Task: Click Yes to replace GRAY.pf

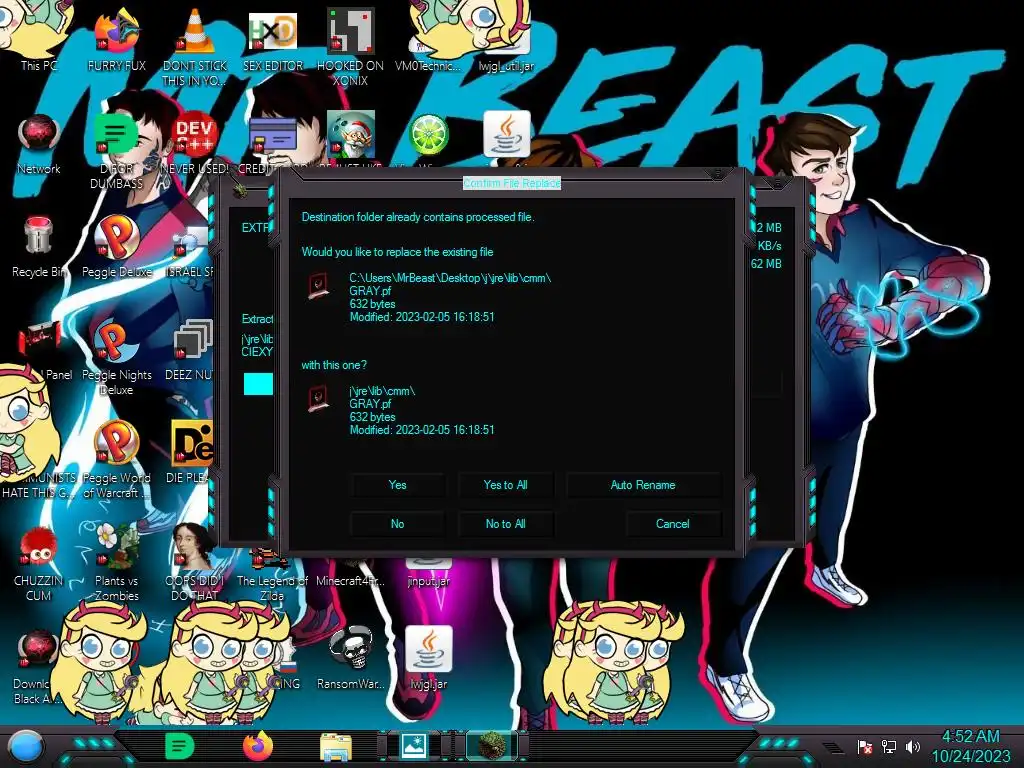Action: point(397,485)
